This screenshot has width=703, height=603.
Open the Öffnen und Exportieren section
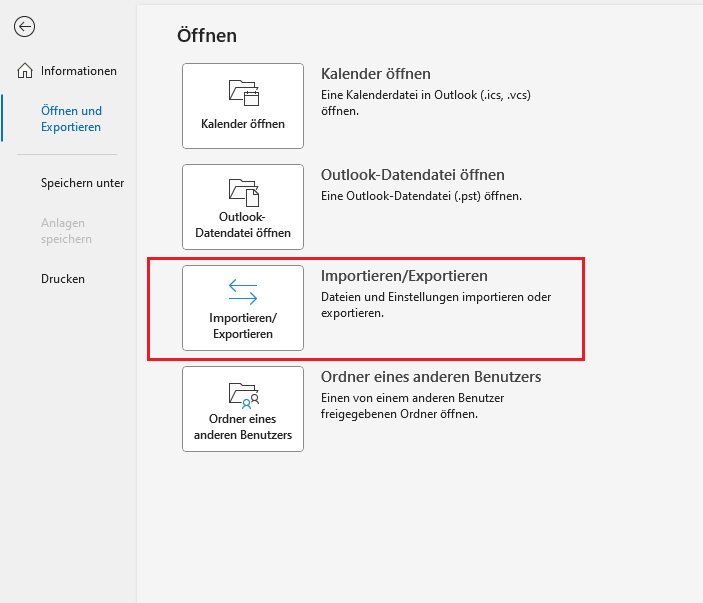click(x=71, y=119)
